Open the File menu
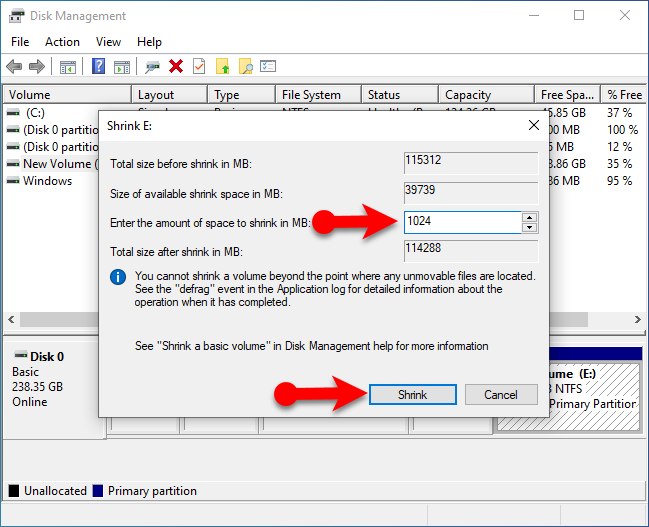 pyautogui.click(x=20, y=42)
